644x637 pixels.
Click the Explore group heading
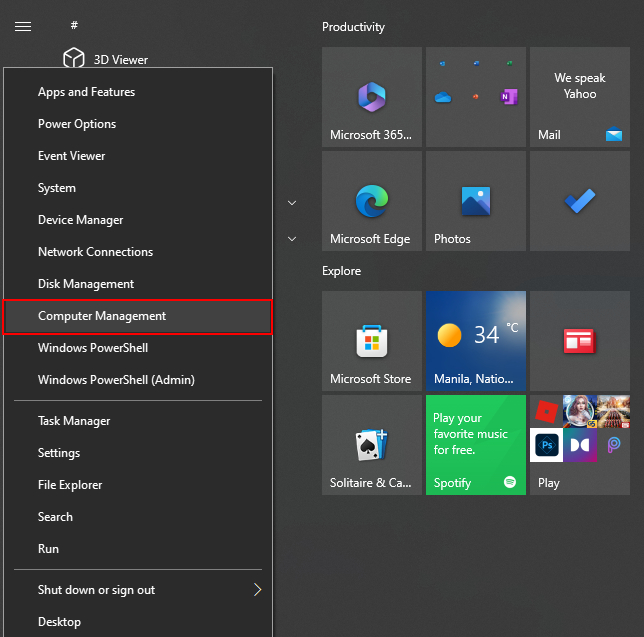[x=341, y=271]
